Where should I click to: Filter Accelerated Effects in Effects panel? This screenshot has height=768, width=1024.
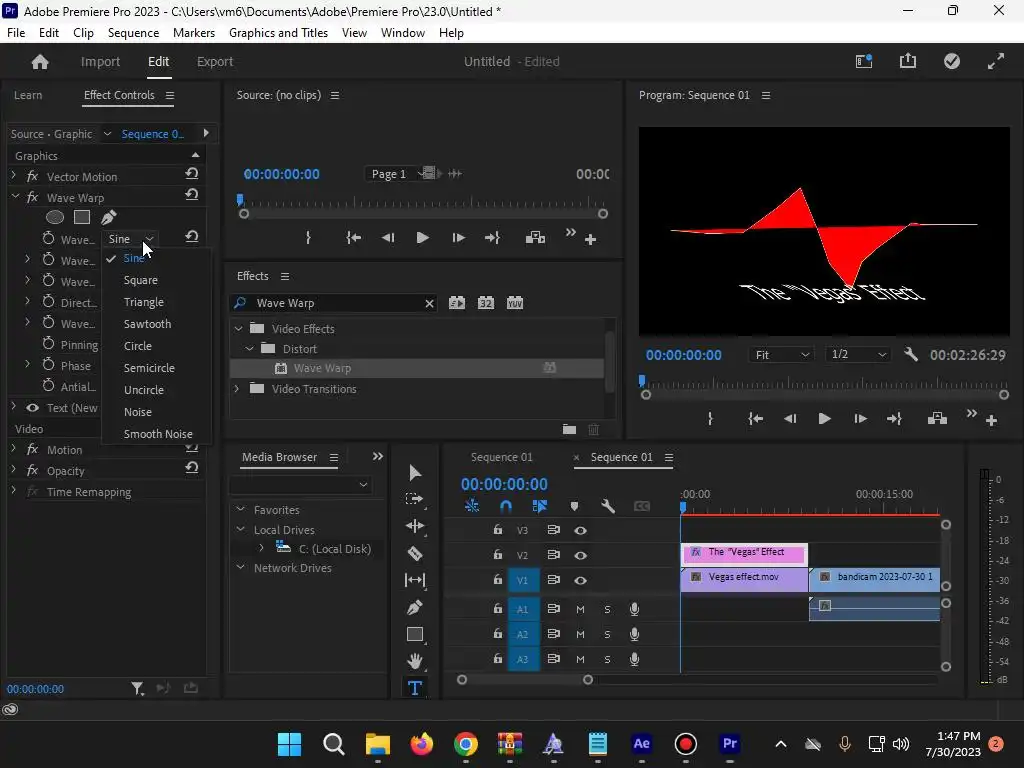pyautogui.click(x=457, y=303)
